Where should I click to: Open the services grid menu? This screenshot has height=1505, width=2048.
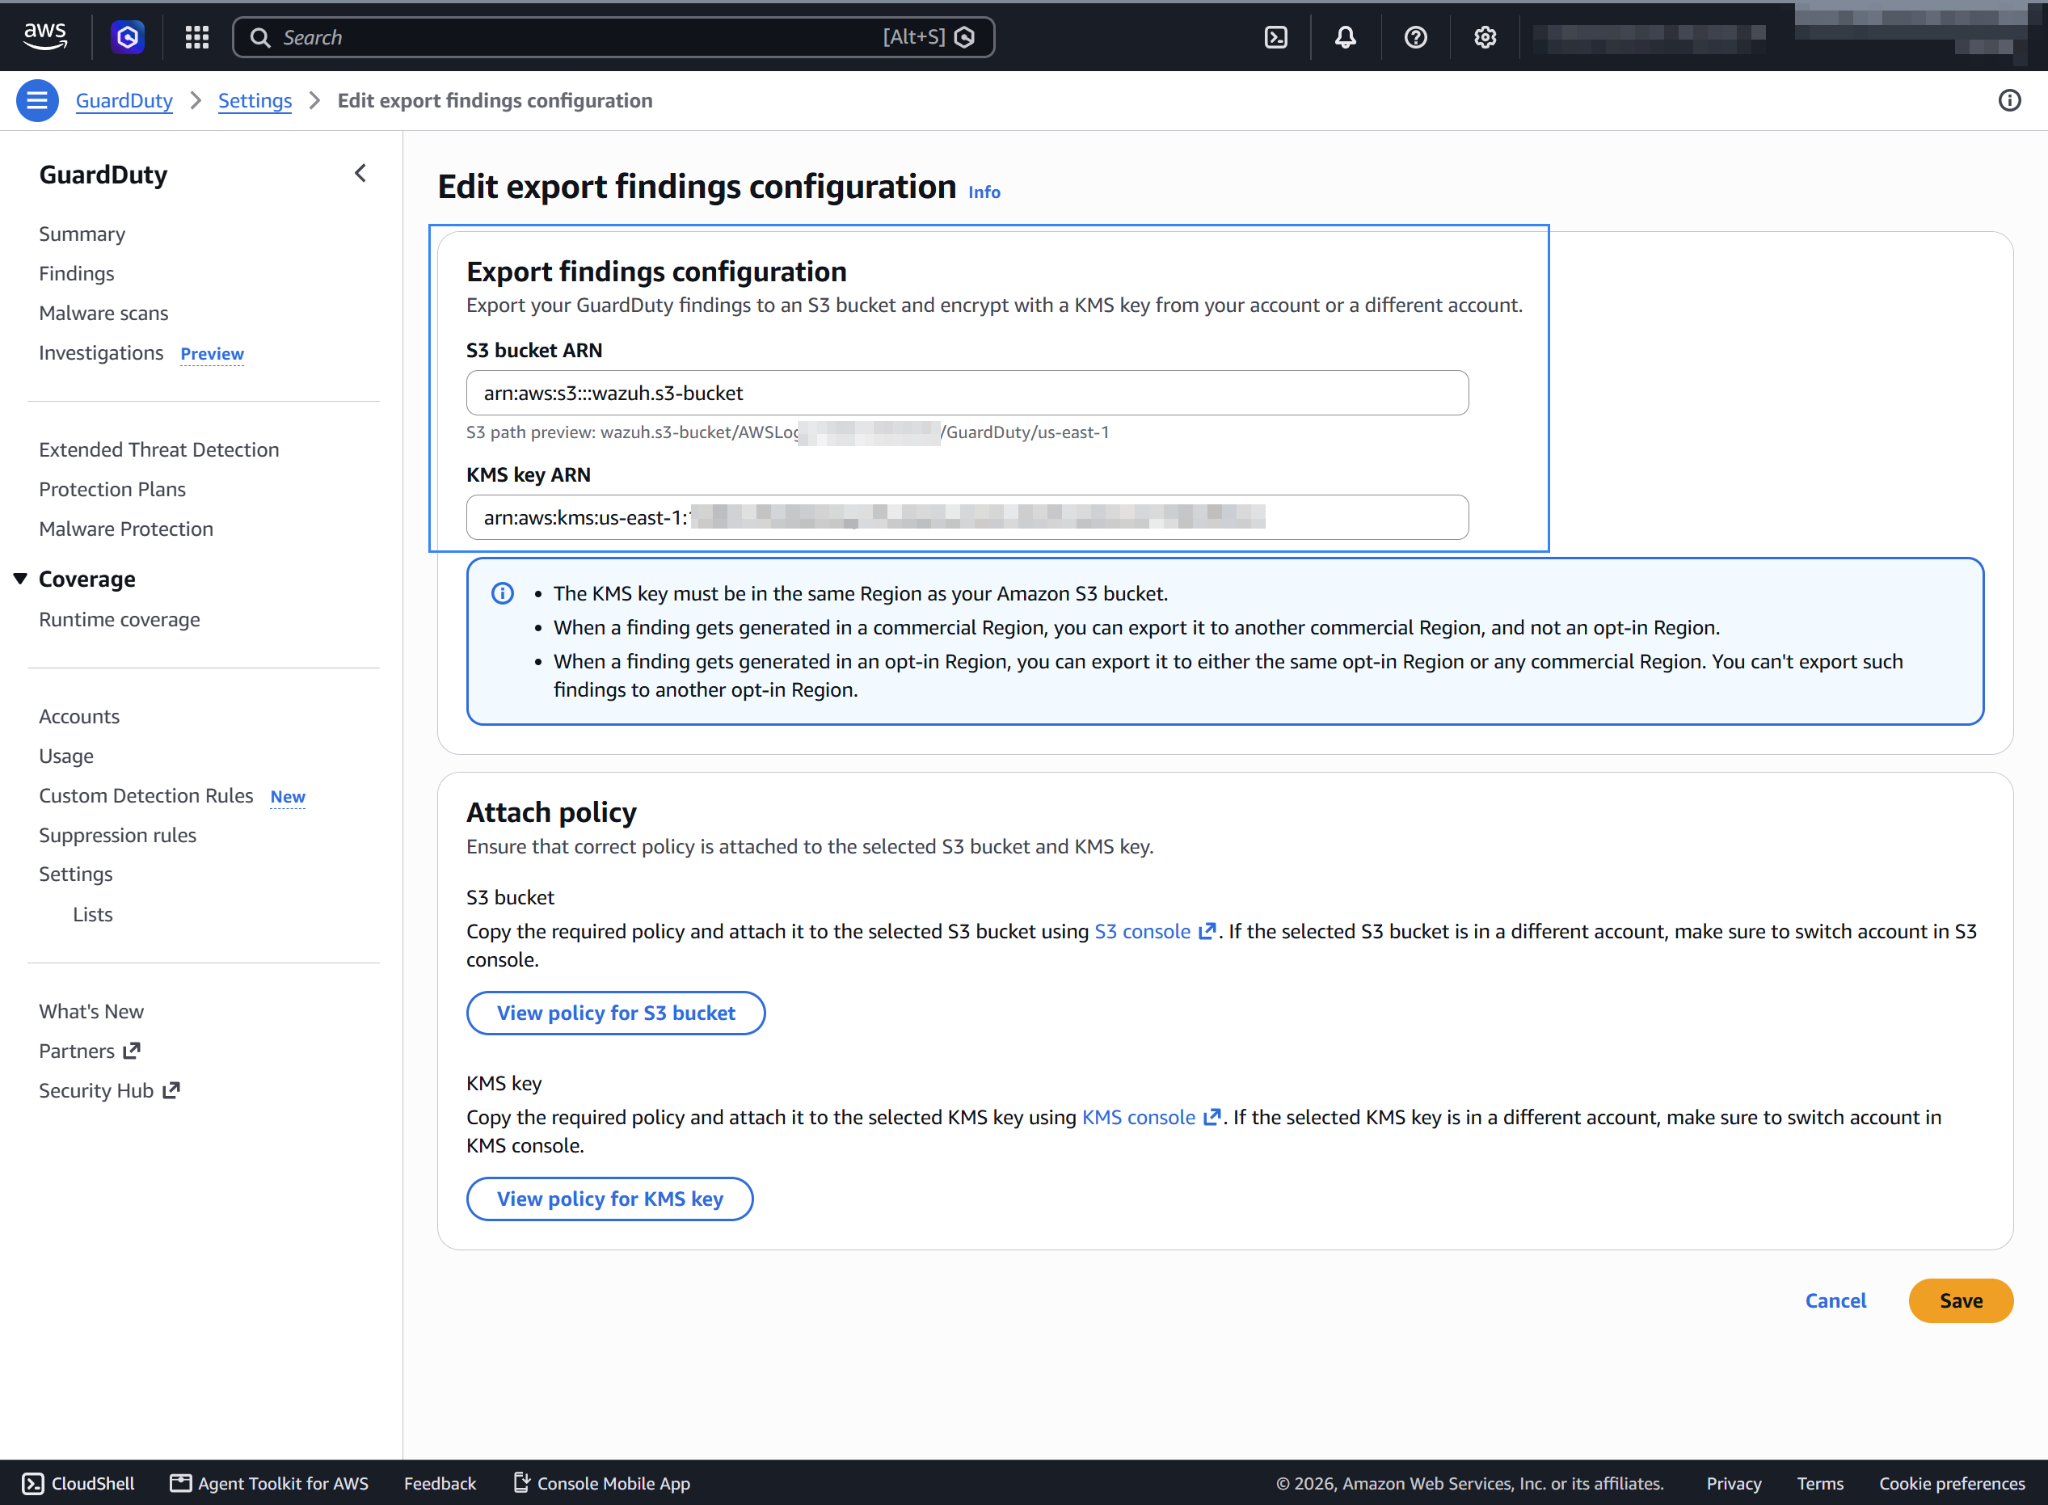197,37
